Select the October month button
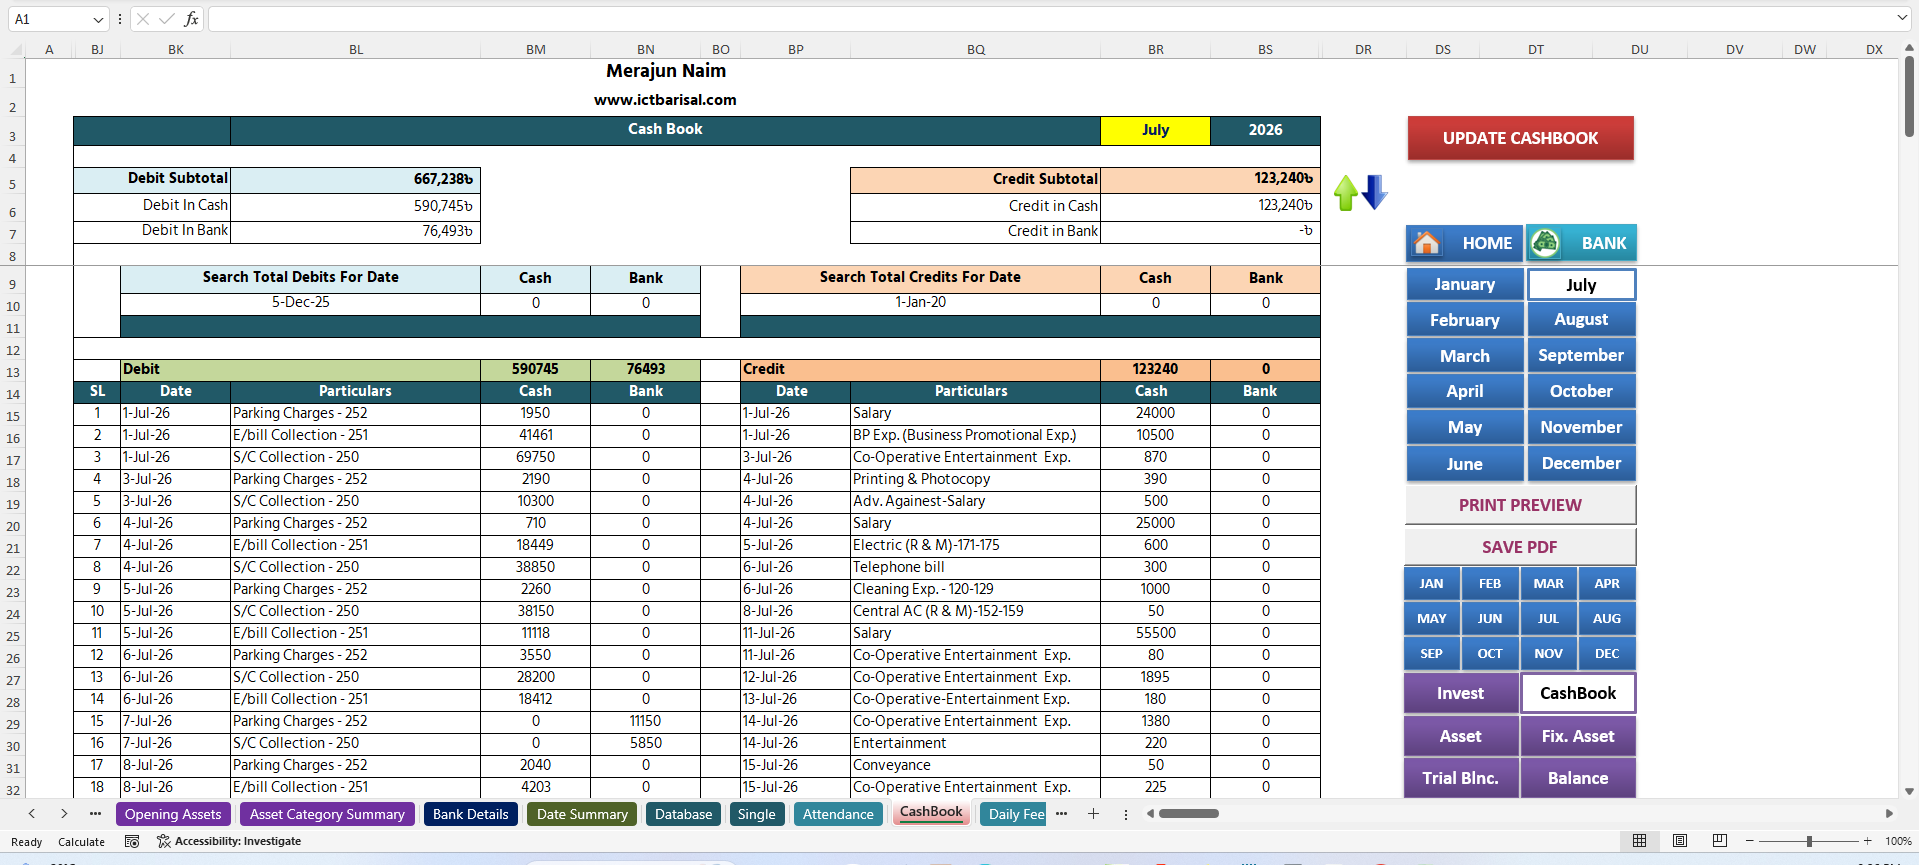The image size is (1919, 865). click(1581, 391)
